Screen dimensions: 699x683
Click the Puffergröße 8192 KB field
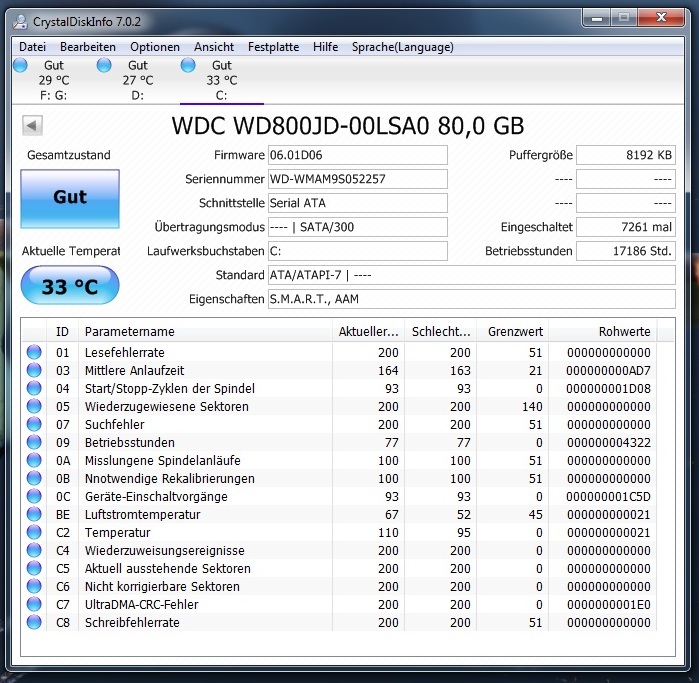[x=626, y=155]
